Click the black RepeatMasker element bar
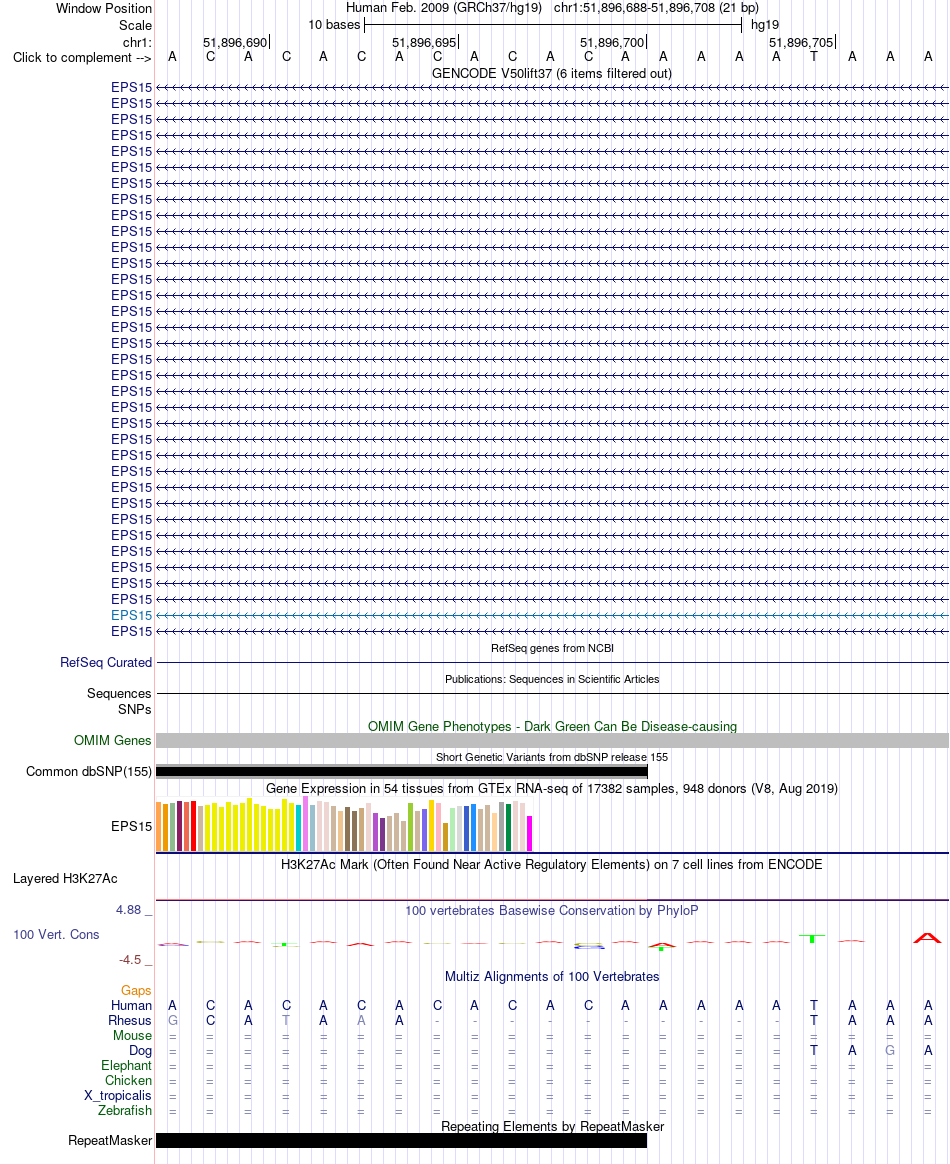The width and height of the screenshot is (950, 1164). (x=402, y=1140)
